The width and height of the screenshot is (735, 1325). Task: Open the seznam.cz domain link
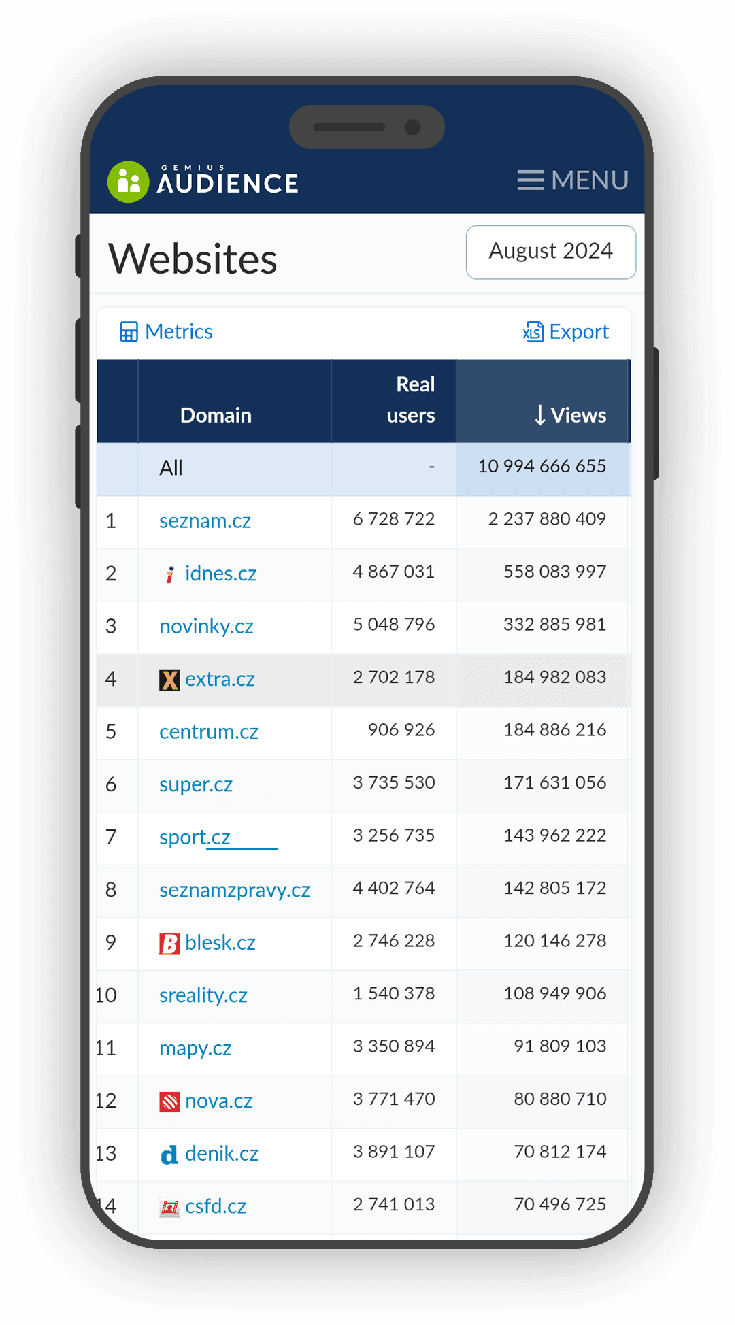205,521
